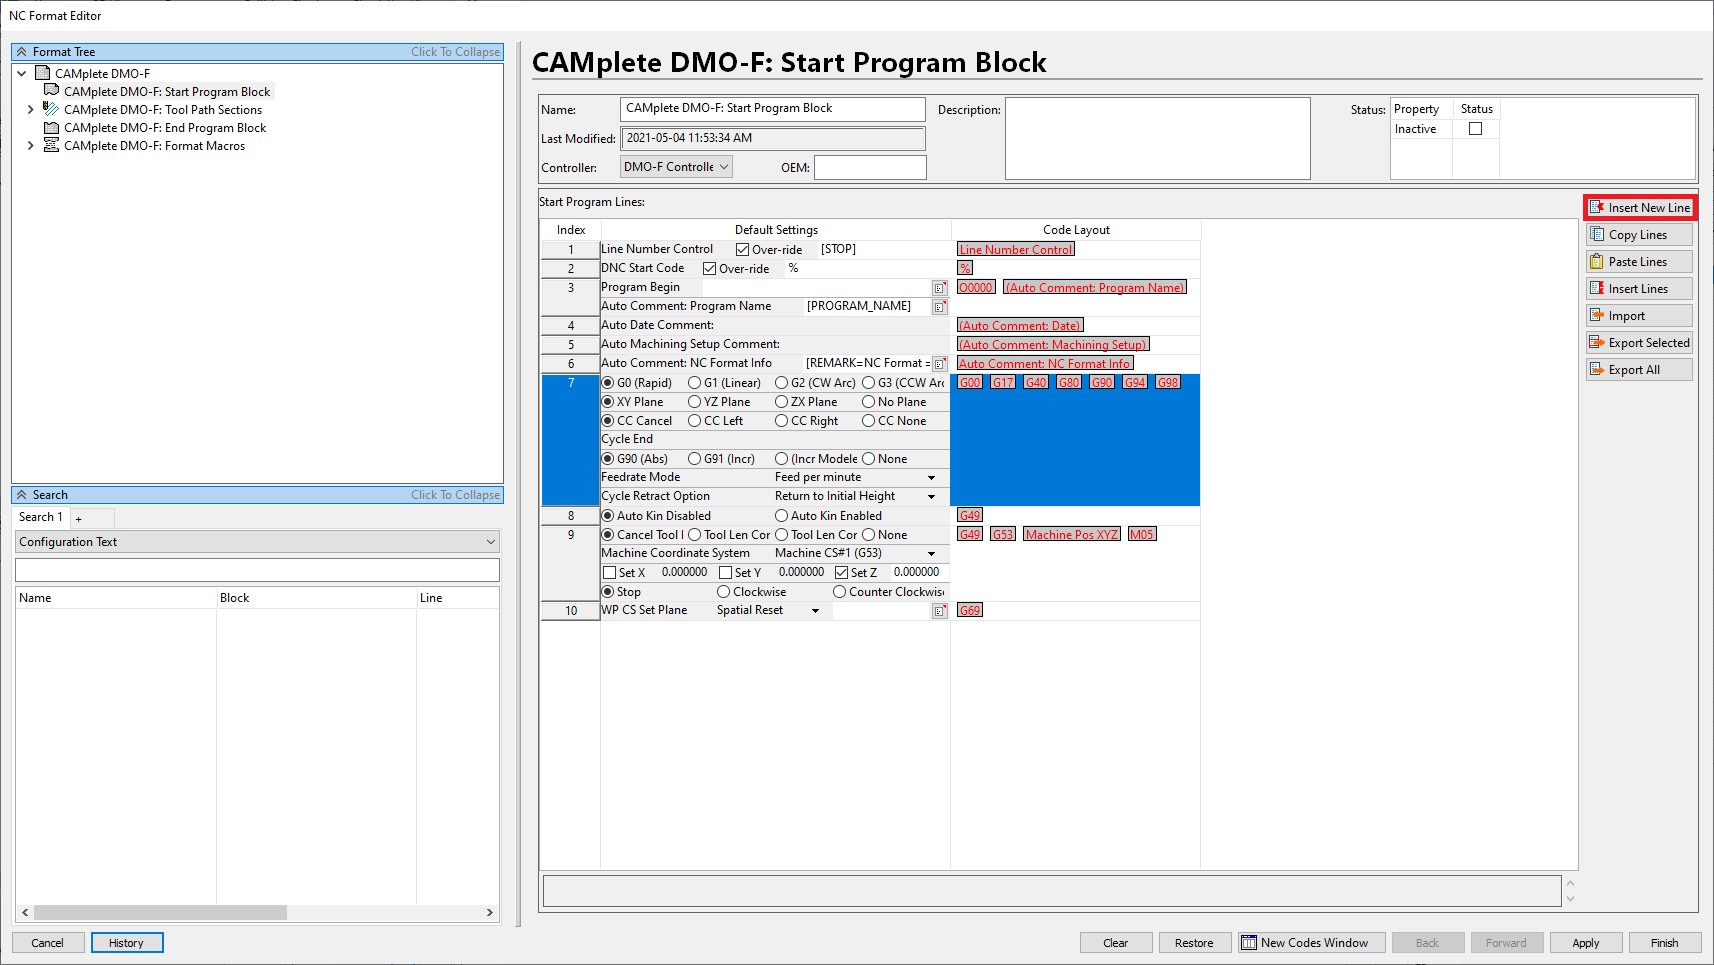Click the Import icon

pos(1597,316)
